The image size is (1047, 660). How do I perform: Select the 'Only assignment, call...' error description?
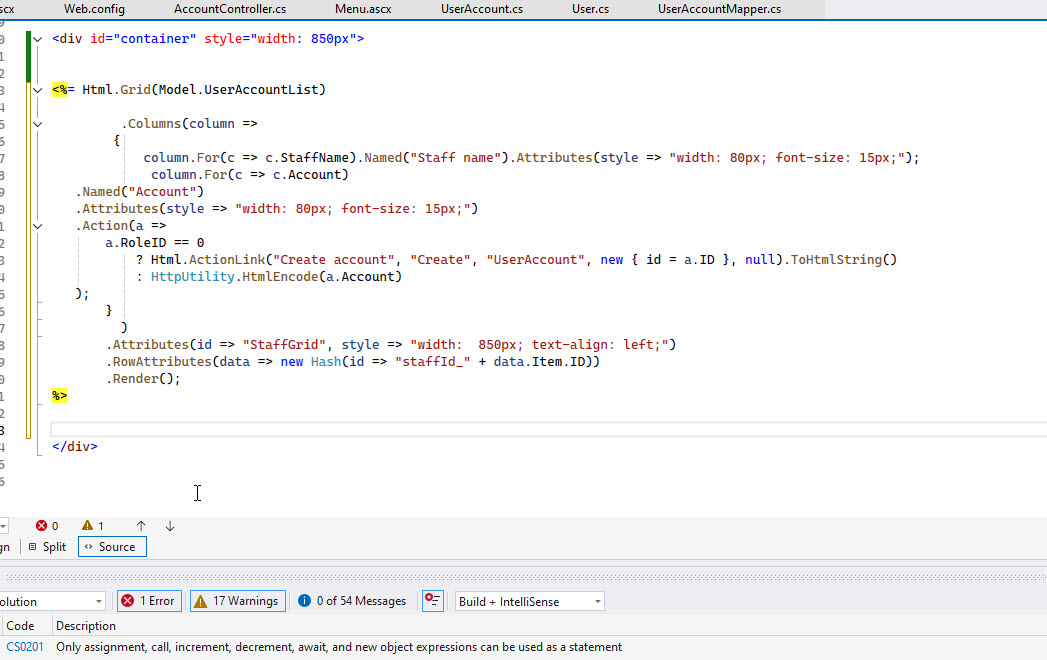tap(339, 647)
